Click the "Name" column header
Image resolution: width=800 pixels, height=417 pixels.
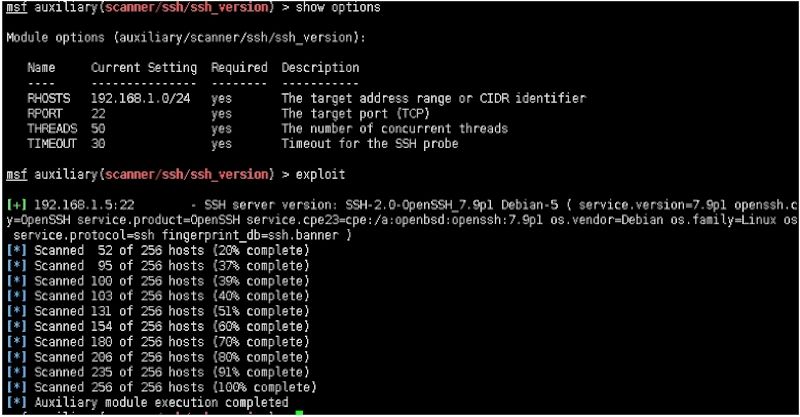click(42, 68)
